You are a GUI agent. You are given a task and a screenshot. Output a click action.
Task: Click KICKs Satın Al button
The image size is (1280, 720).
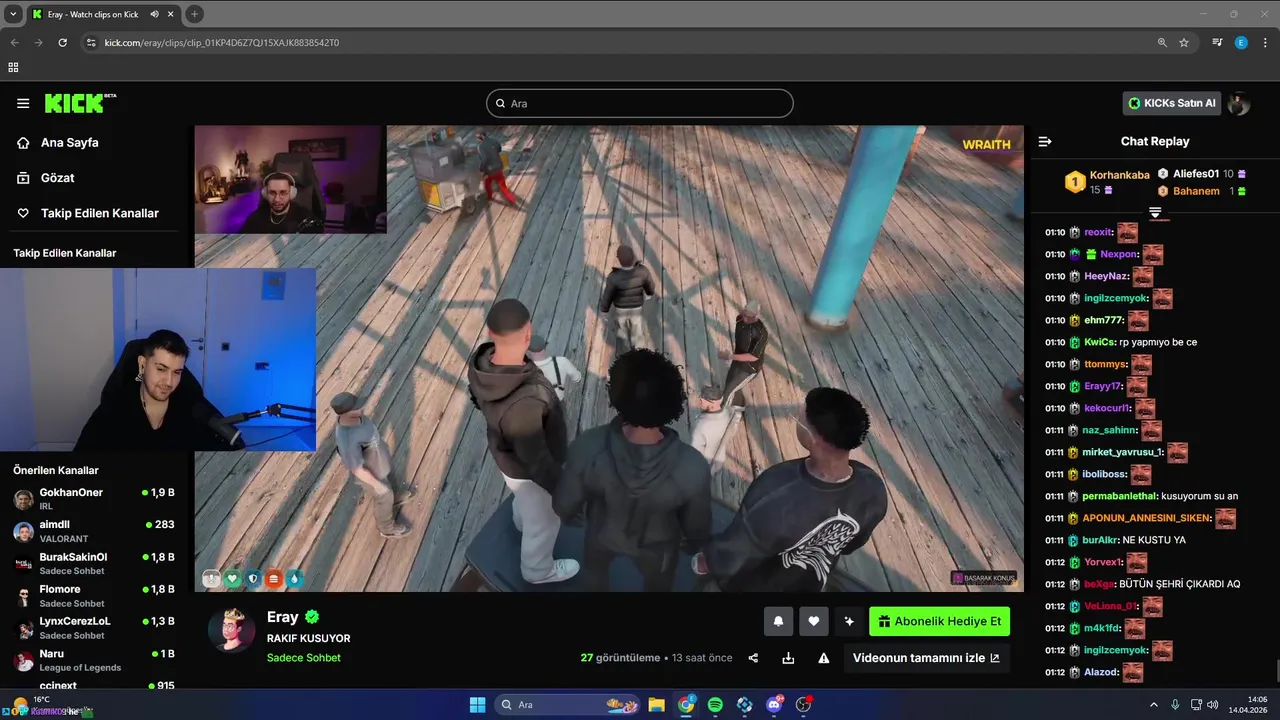coord(1172,103)
